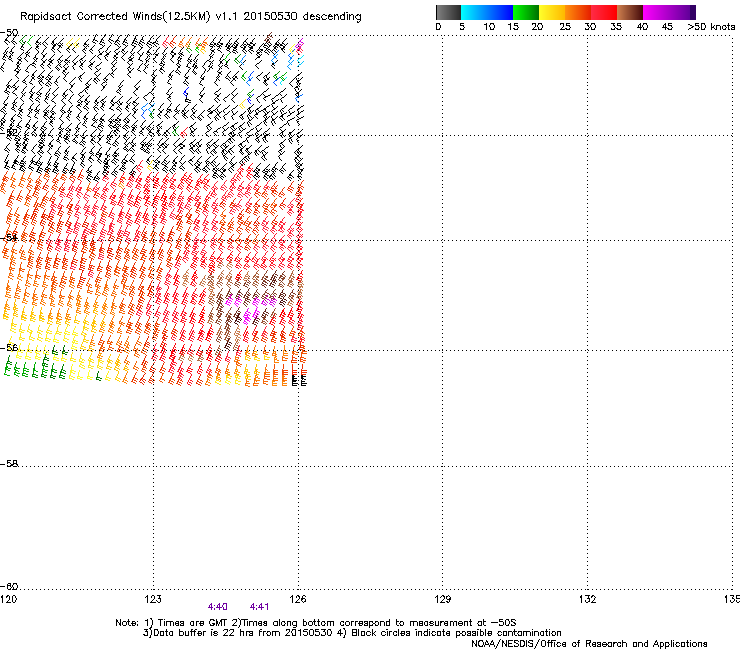Click the green 15-20 knots legend swatch
Image resolution: width=740 pixels, height=650 pixels.
[526, 12]
